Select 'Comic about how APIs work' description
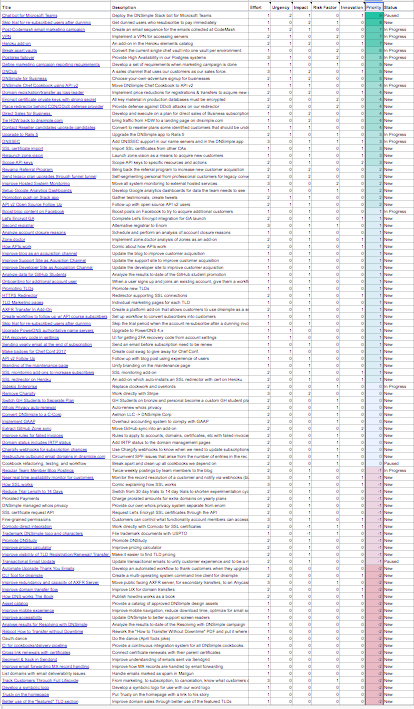The height and width of the screenshot is (709, 414). pyautogui.click(x=179, y=246)
